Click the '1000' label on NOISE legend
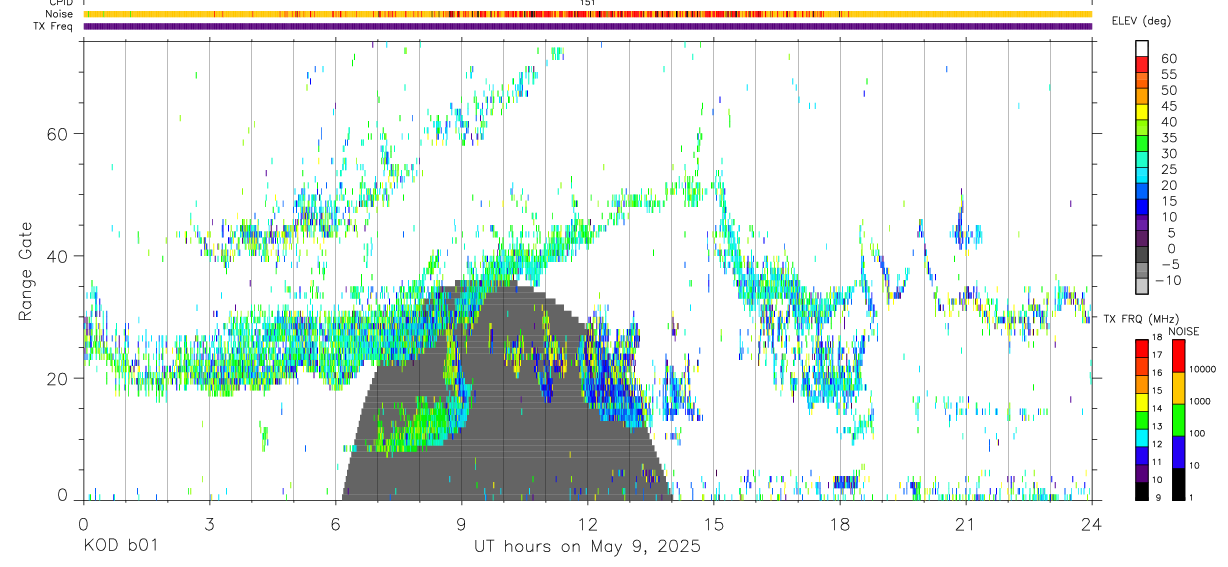This screenshot has width=1228, height=567. [1200, 401]
